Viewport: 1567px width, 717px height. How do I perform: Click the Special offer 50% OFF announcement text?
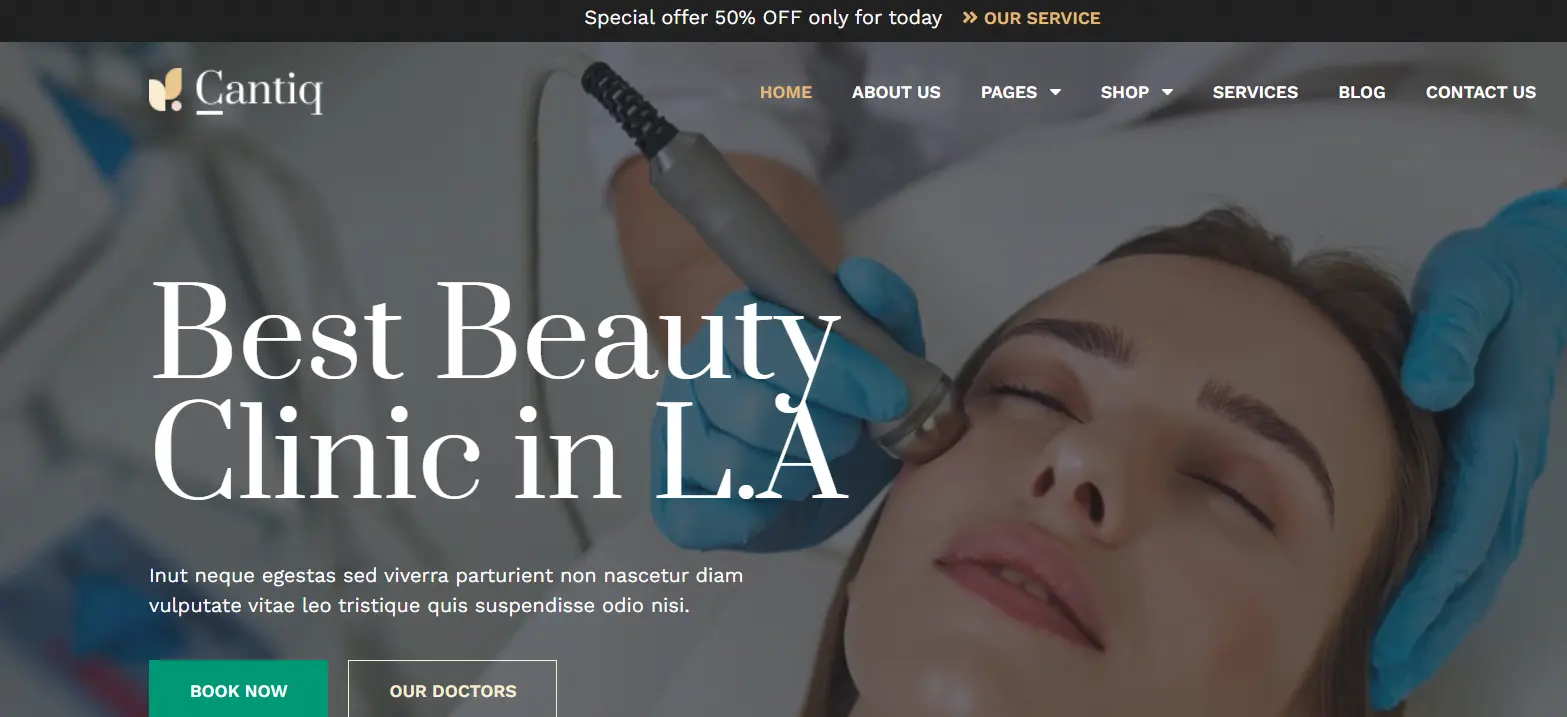763,18
